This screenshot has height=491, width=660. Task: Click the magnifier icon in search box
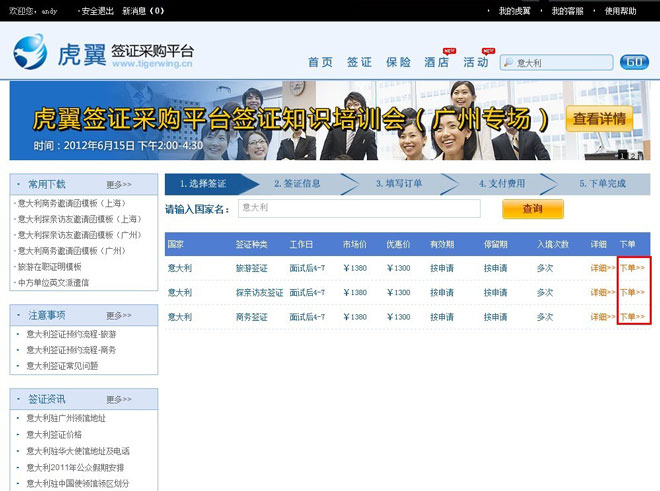pos(508,63)
